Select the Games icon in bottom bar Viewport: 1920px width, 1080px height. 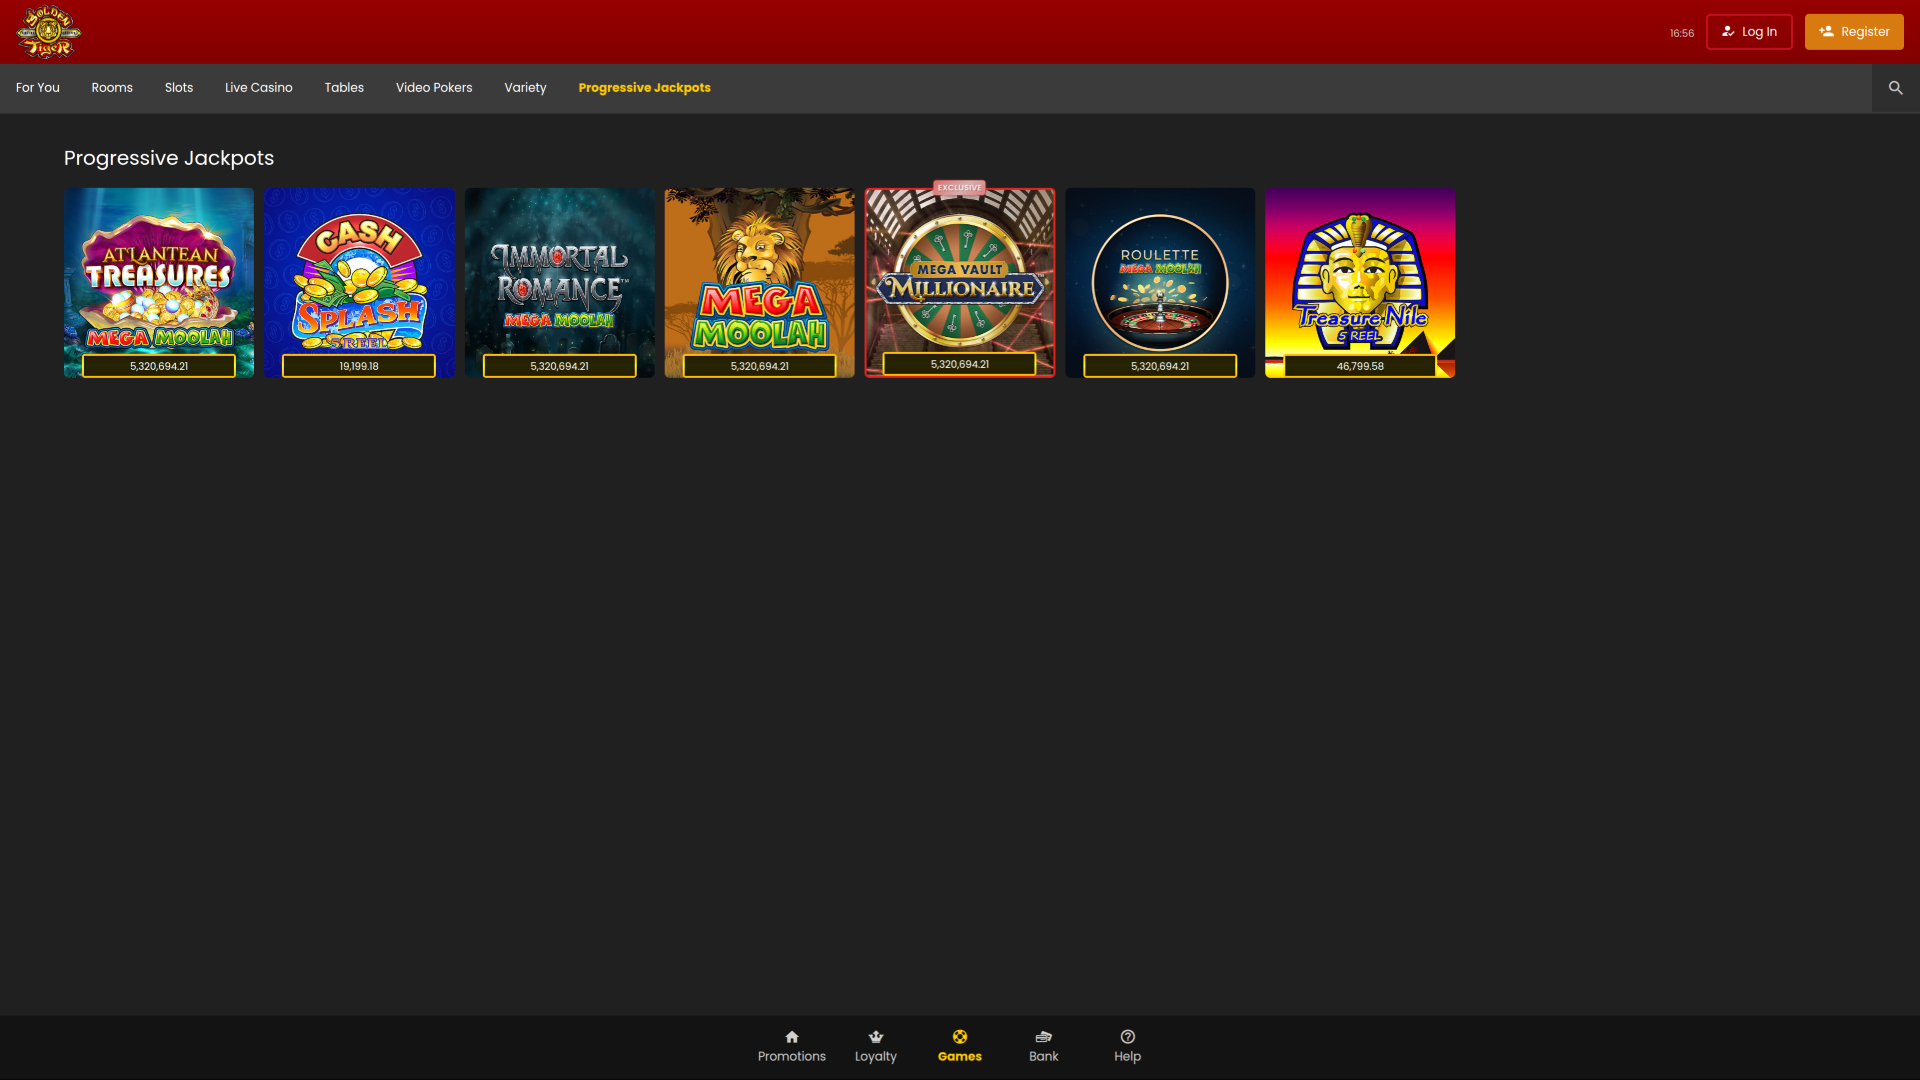(960, 1037)
